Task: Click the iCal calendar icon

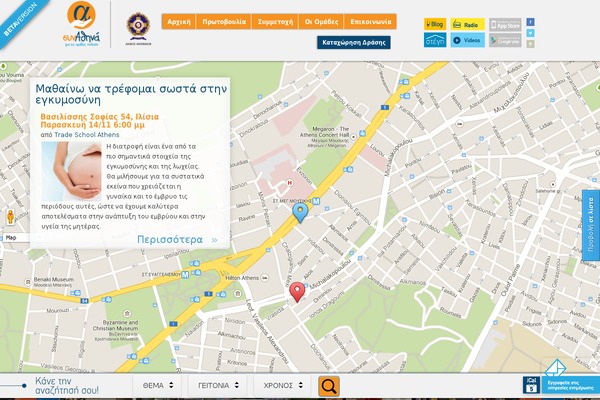Action: (x=531, y=385)
